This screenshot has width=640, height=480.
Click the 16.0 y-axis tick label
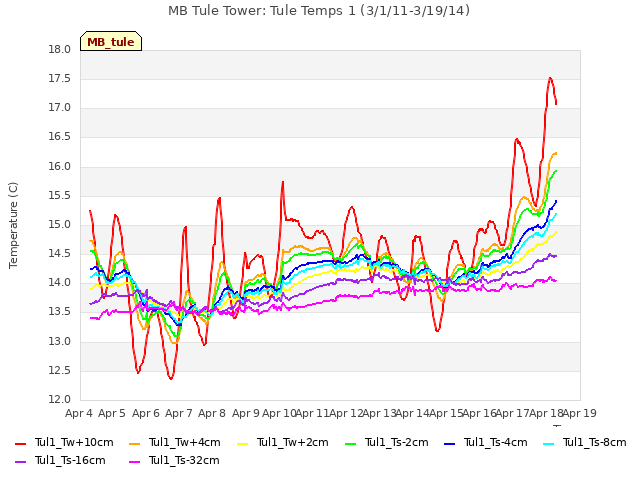point(60,167)
